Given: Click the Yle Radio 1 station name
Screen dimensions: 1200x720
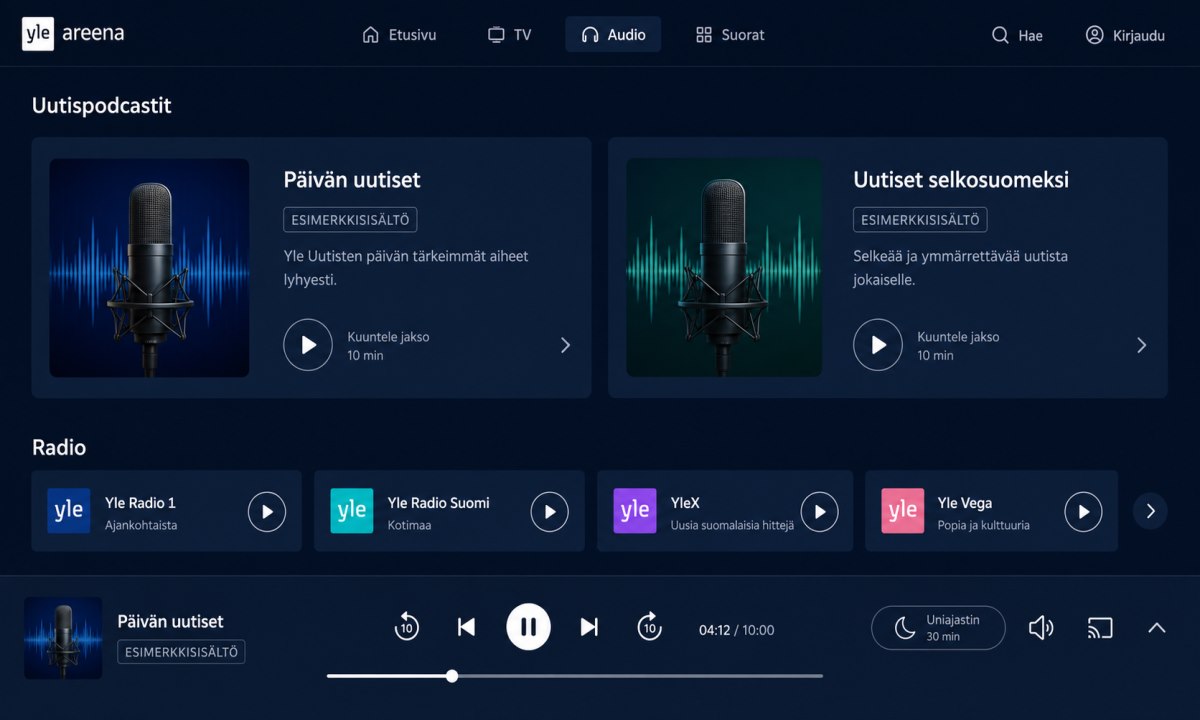Looking at the screenshot, I should click(140, 503).
